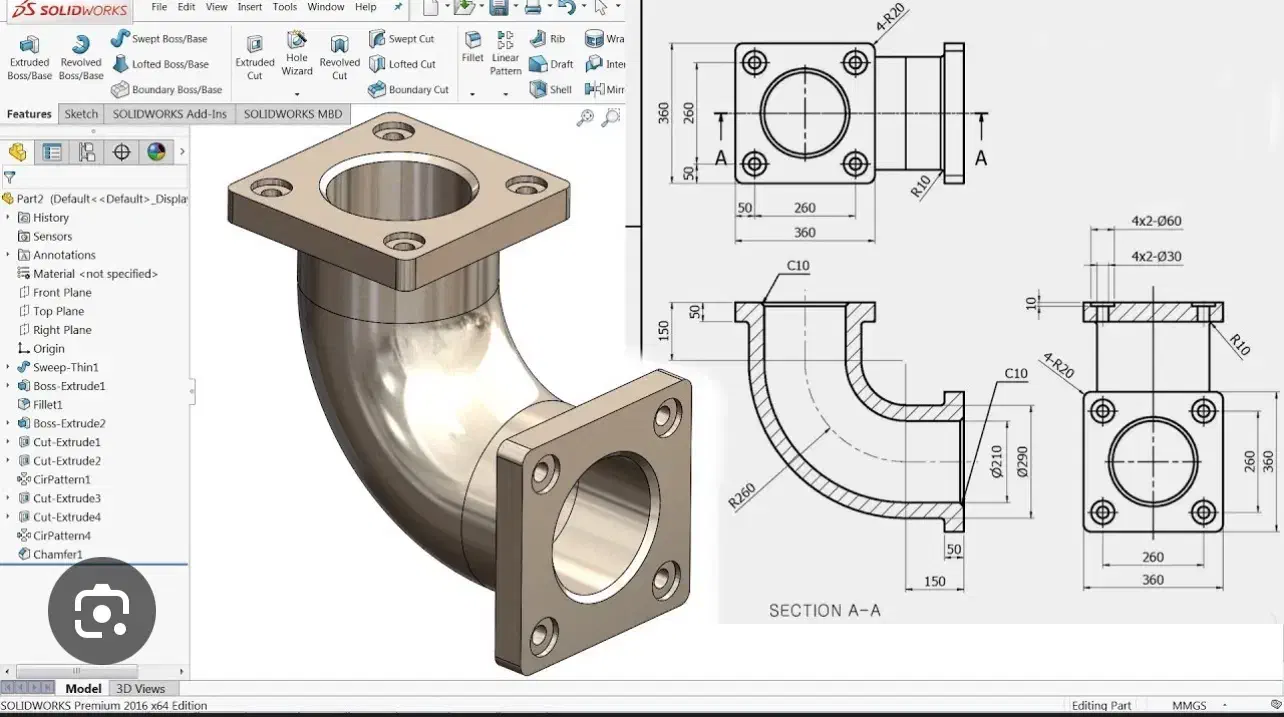Open the Tools menu
Viewport: 1284px width, 717px height.
(x=285, y=7)
